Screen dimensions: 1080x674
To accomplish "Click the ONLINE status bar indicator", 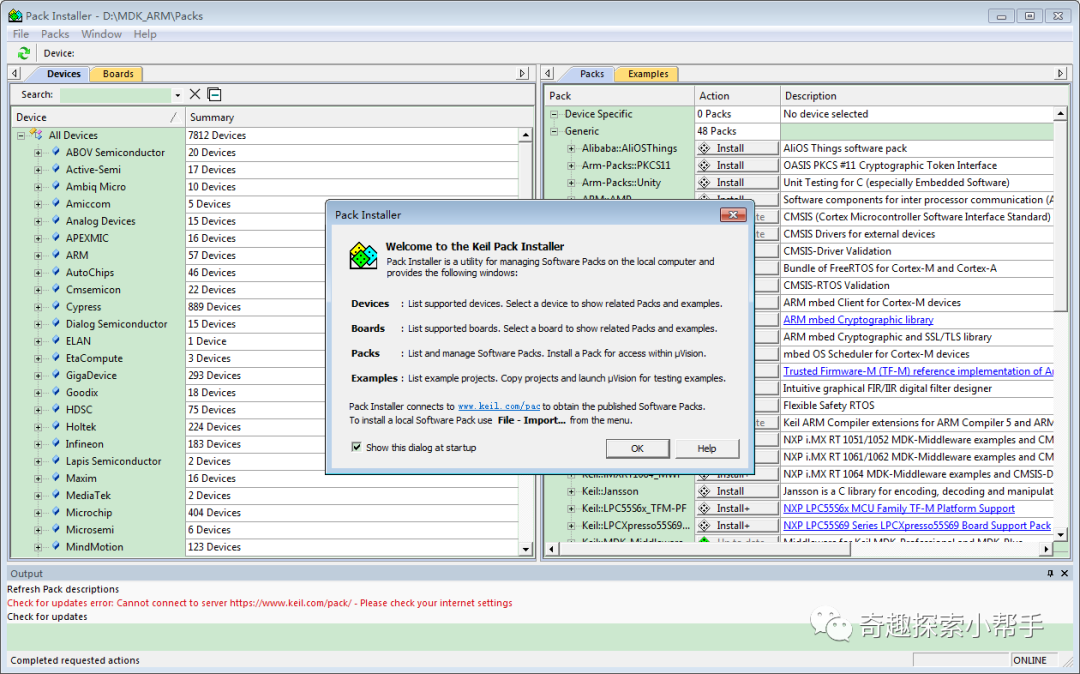I will click(x=1030, y=660).
